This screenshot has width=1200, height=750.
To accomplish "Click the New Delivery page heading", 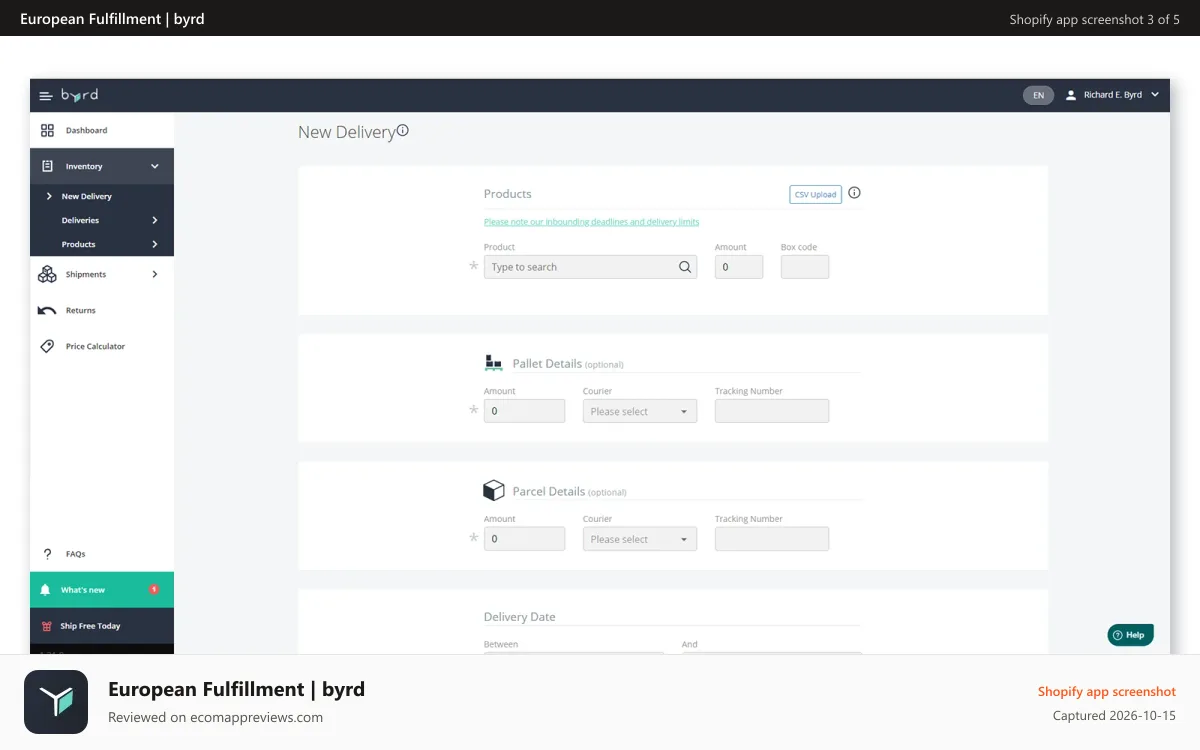I will pyautogui.click(x=347, y=132).
